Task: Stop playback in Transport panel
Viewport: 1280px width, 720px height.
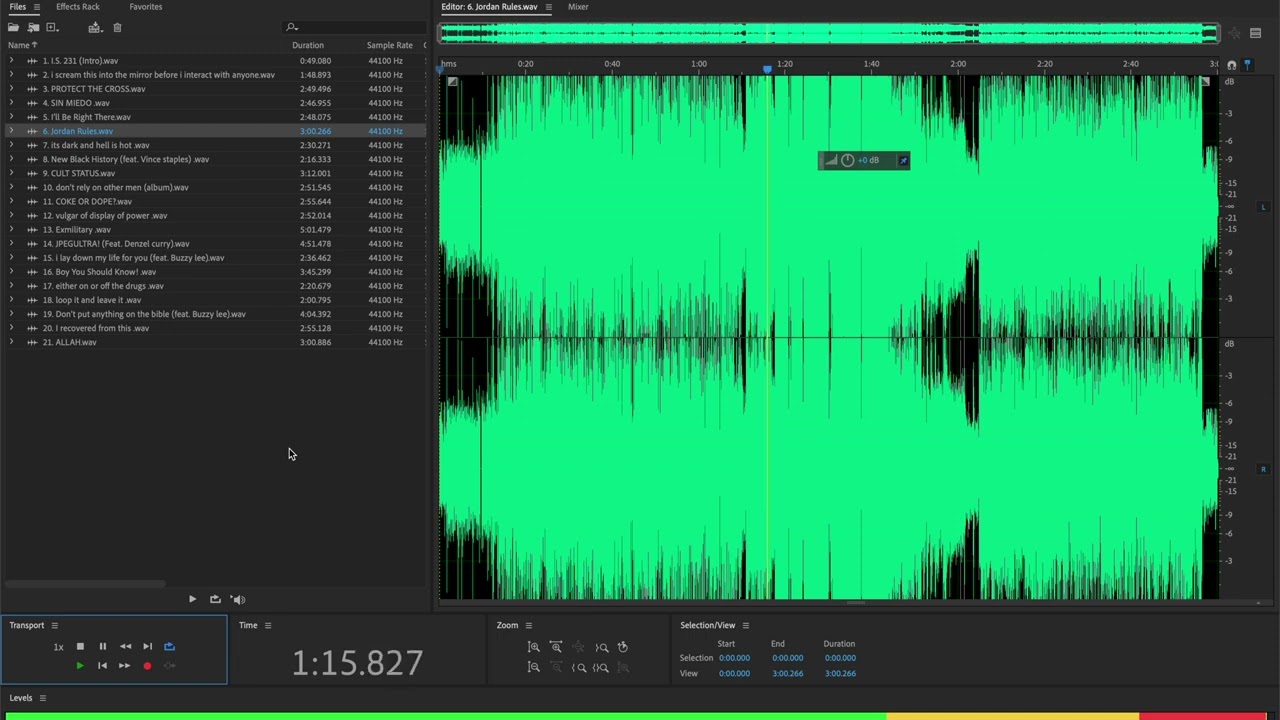Action: click(80, 647)
